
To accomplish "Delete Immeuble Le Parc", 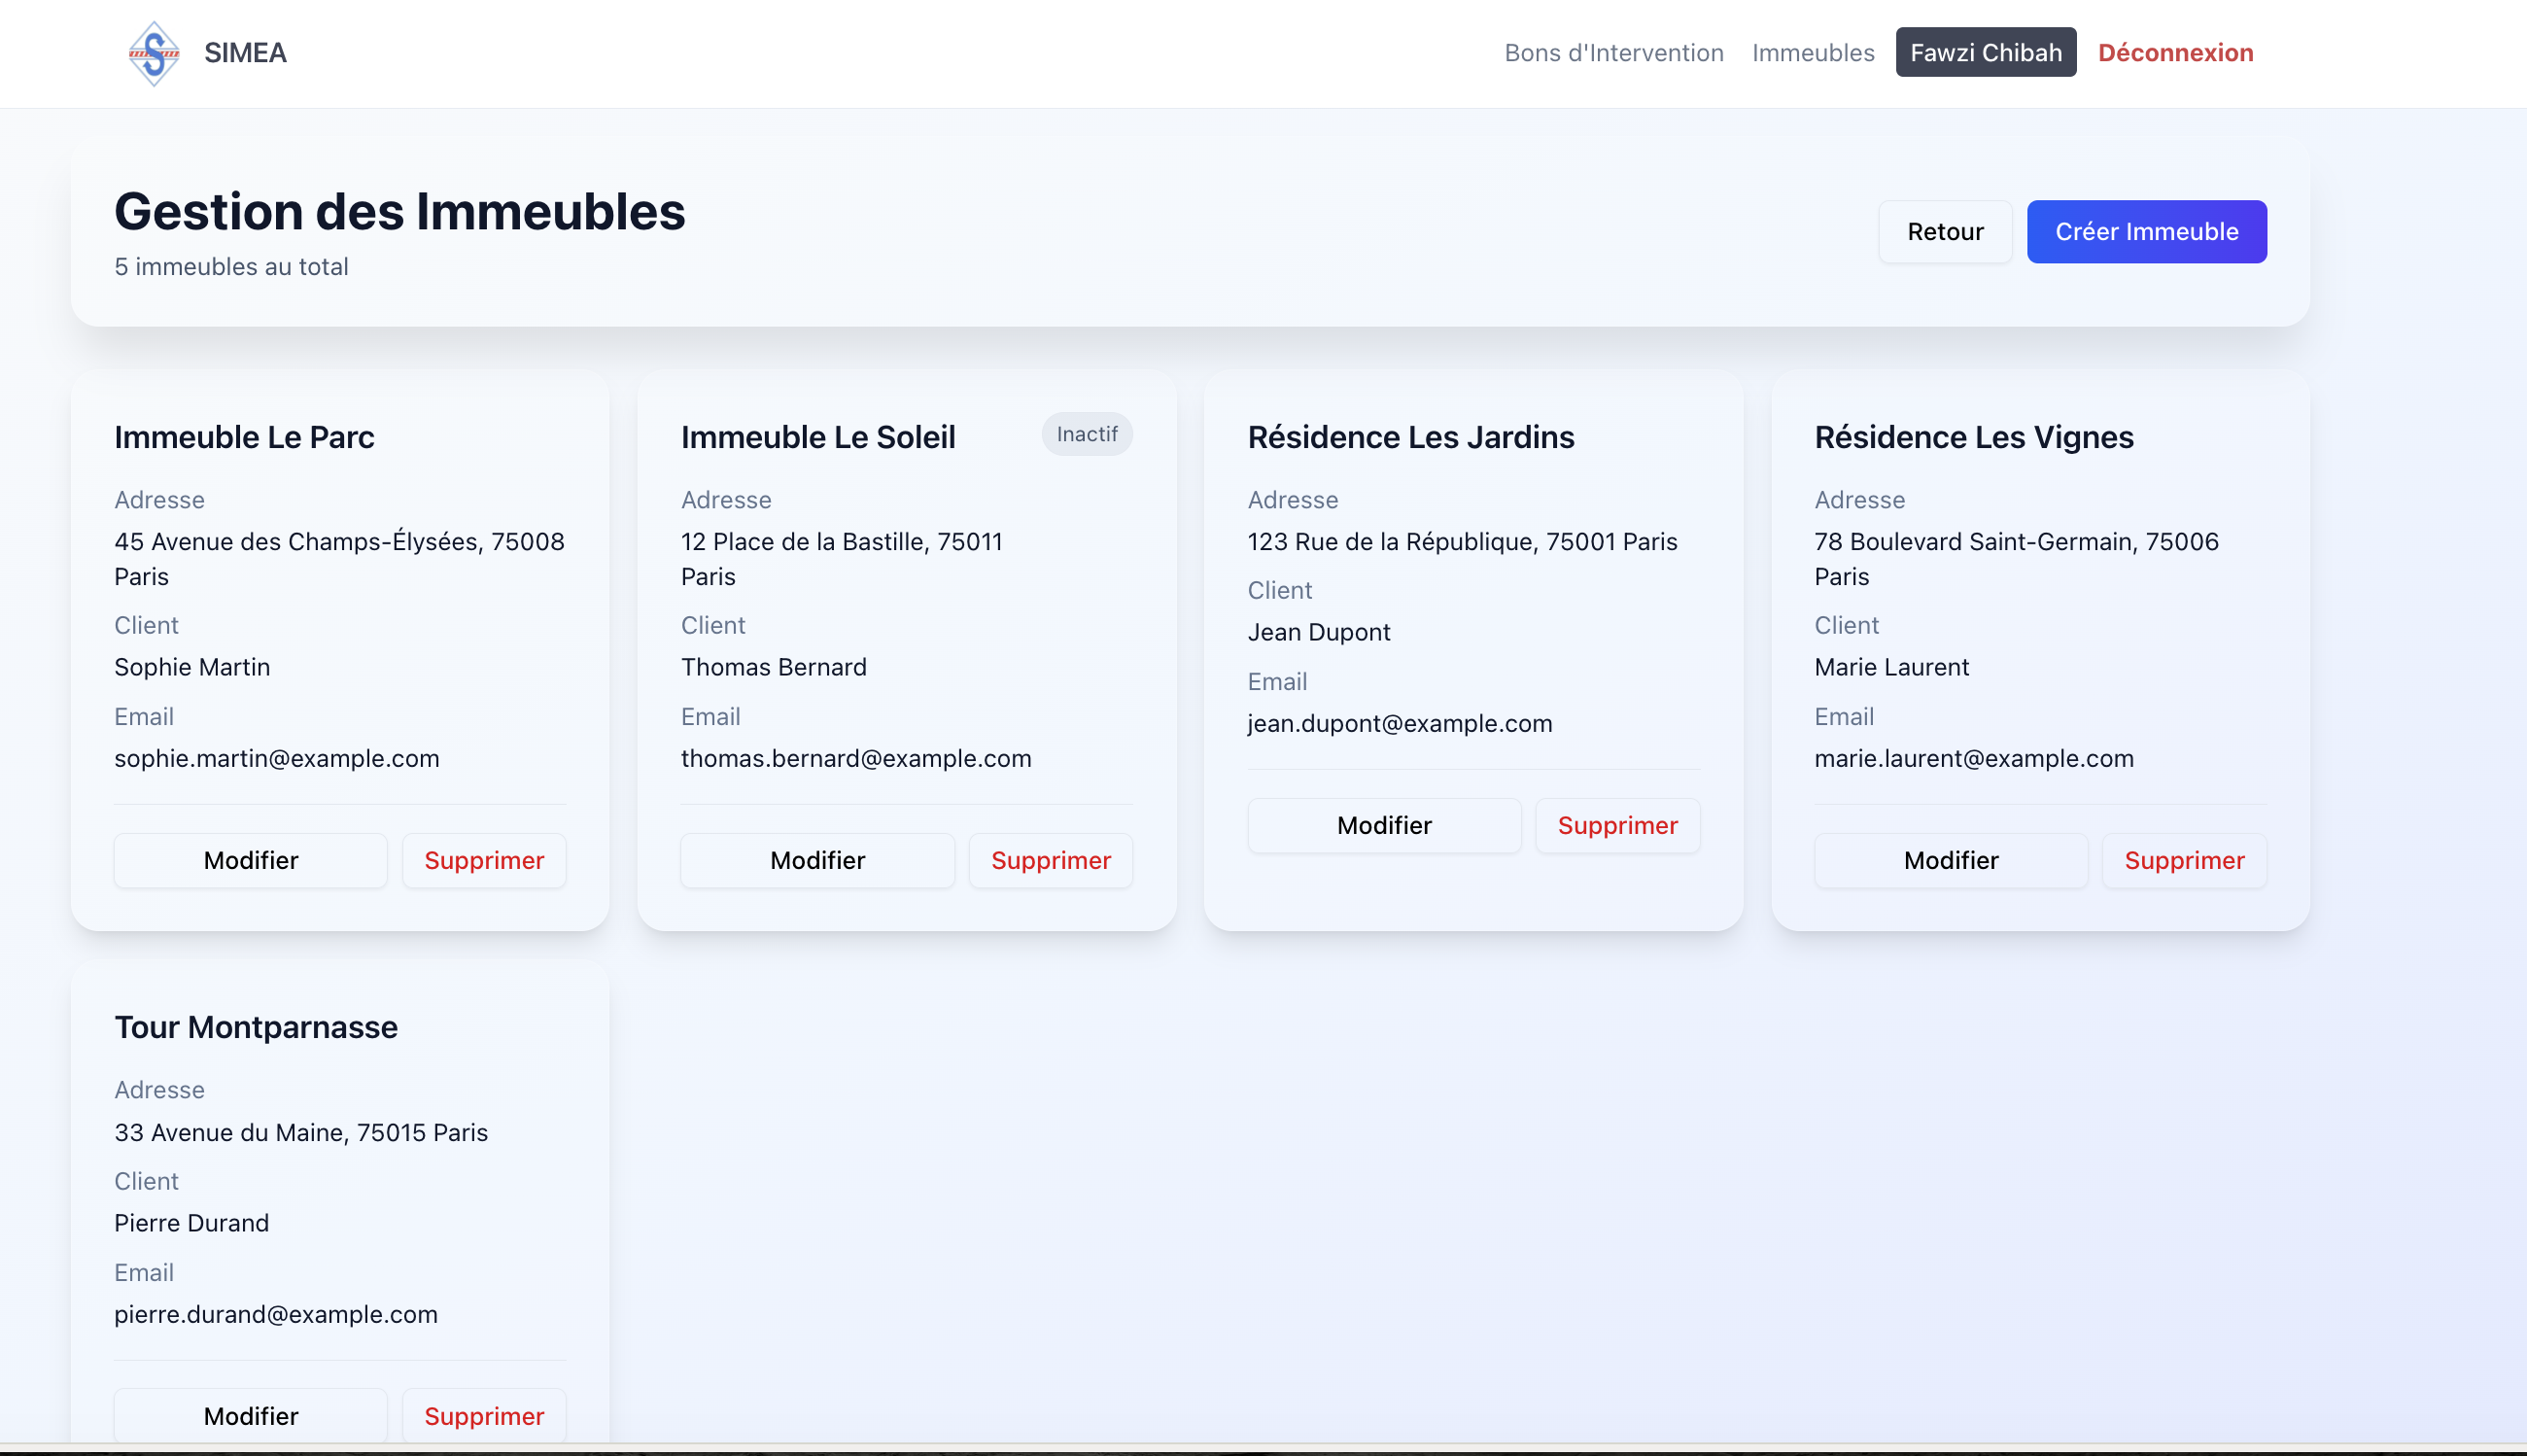I will (484, 860).
